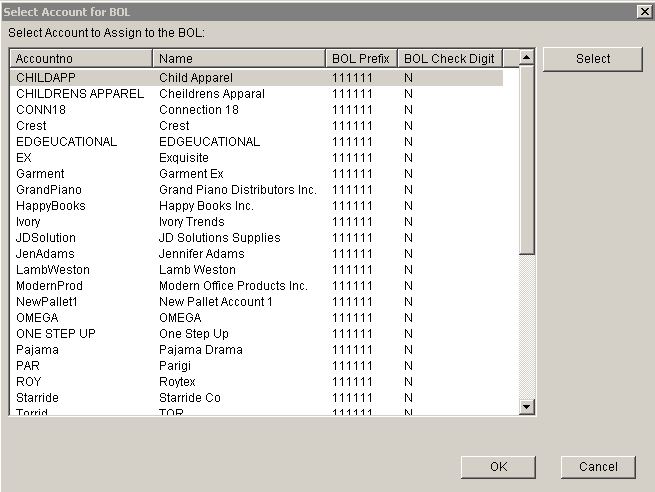
Task: Click the BOL Prefix column header
Action: coord(361,58)
